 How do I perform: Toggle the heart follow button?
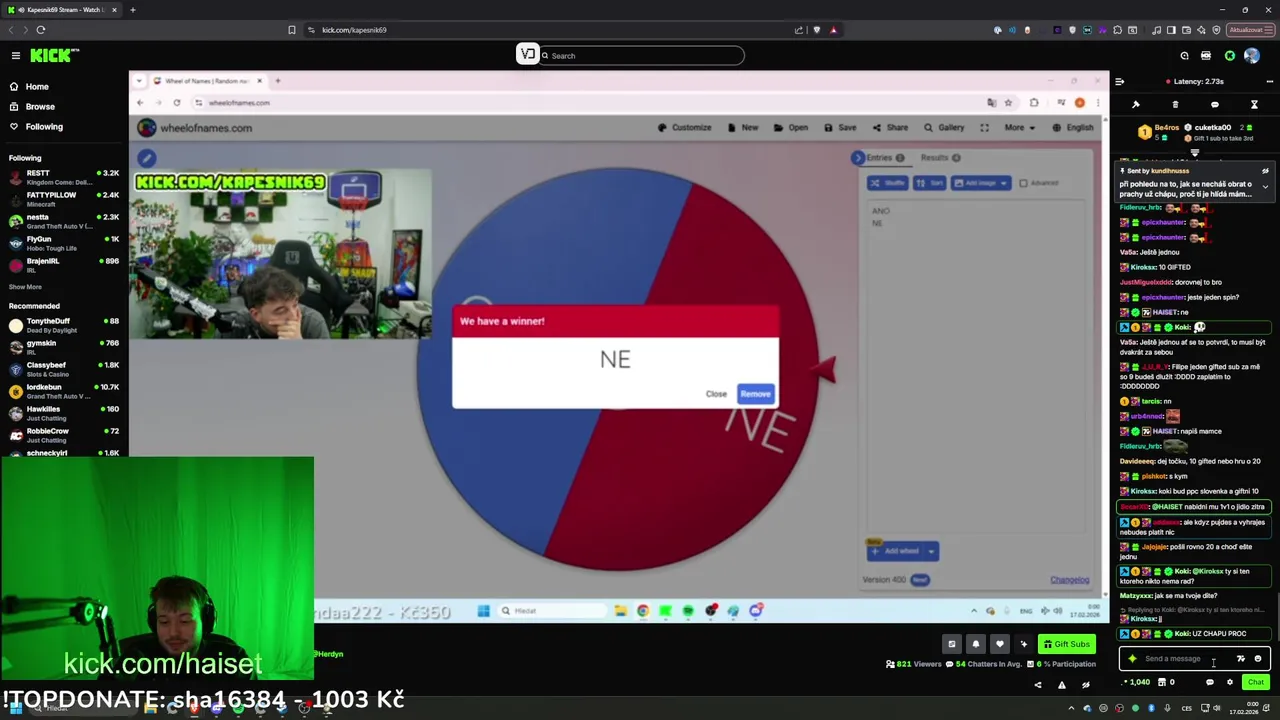coord(999,644)
